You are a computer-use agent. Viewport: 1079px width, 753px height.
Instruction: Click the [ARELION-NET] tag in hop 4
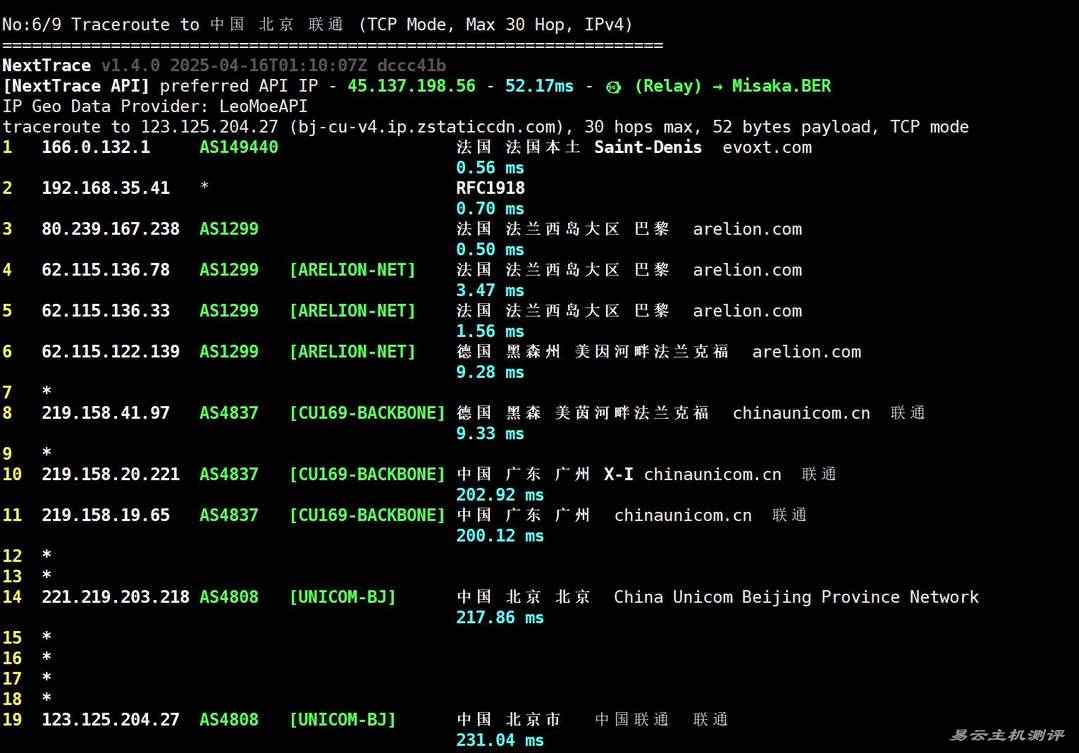click(352, 270)
